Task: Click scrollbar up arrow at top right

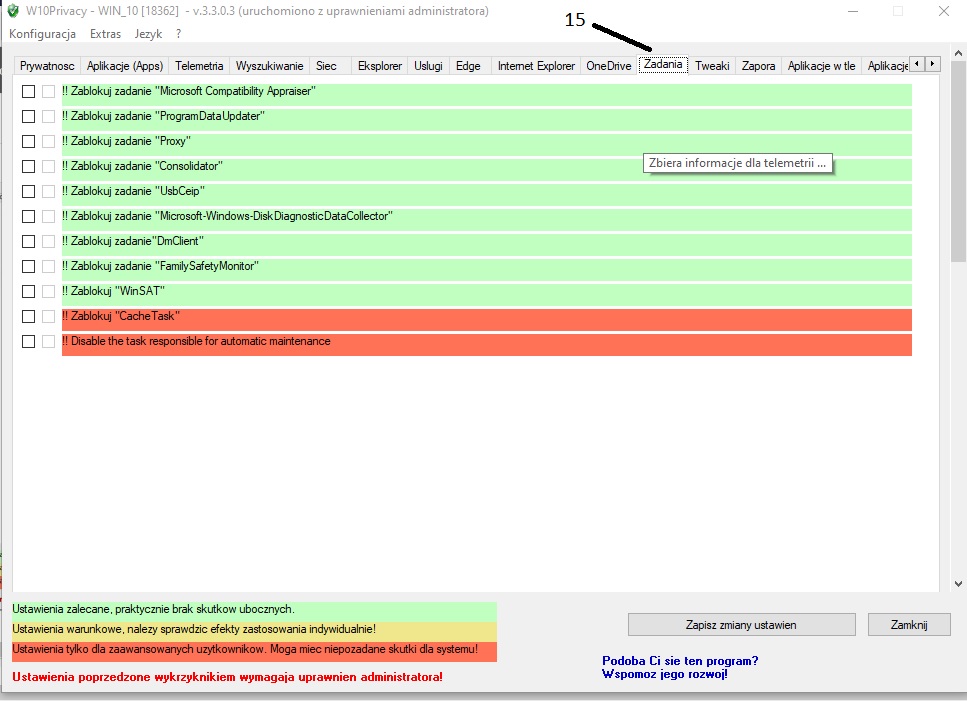Action: click(958, 53)
